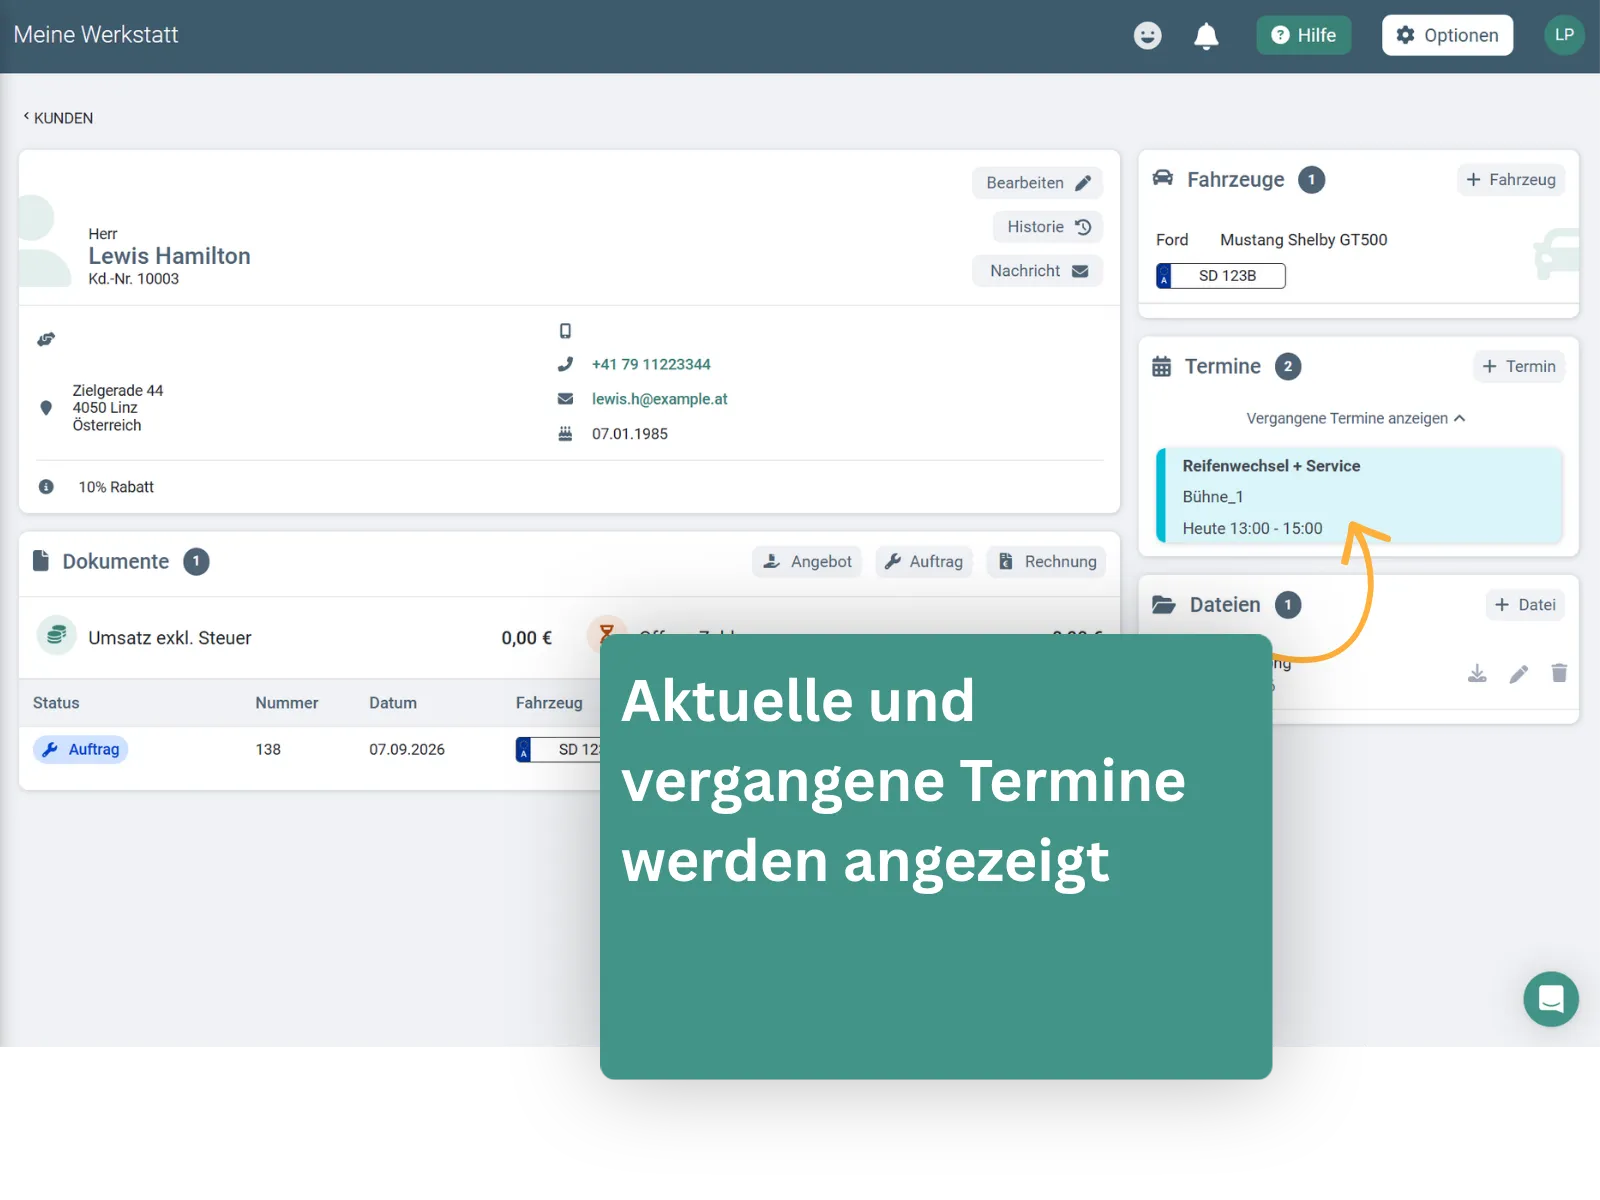Open the Hilfe help button
Viewport: 1600px width, 1200px height.
pos(1303,35)
